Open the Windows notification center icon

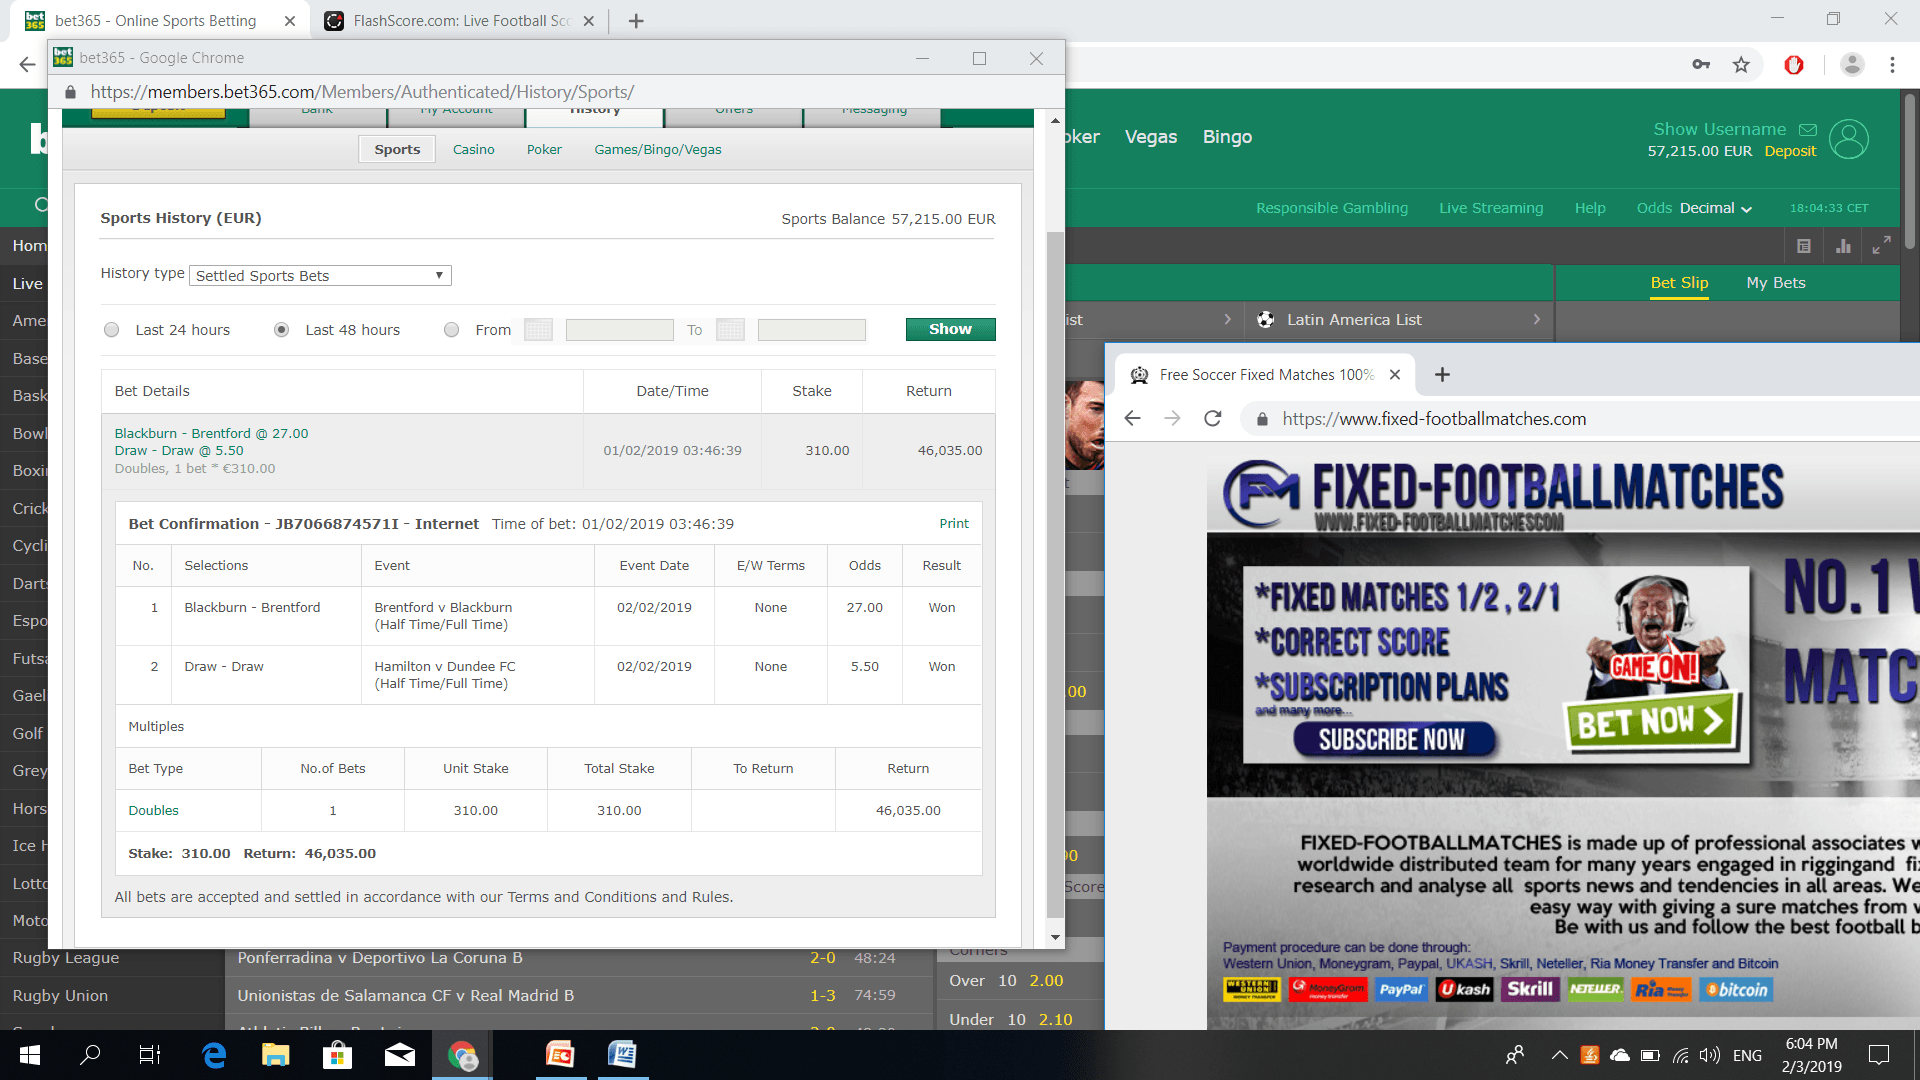[1879, 1055]
